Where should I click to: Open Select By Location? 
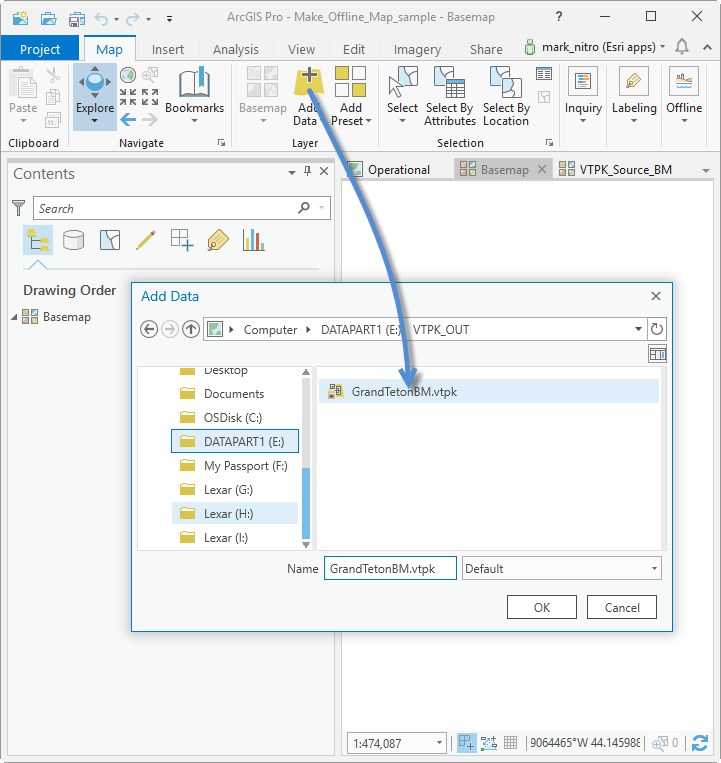click(x=506, y=96)
